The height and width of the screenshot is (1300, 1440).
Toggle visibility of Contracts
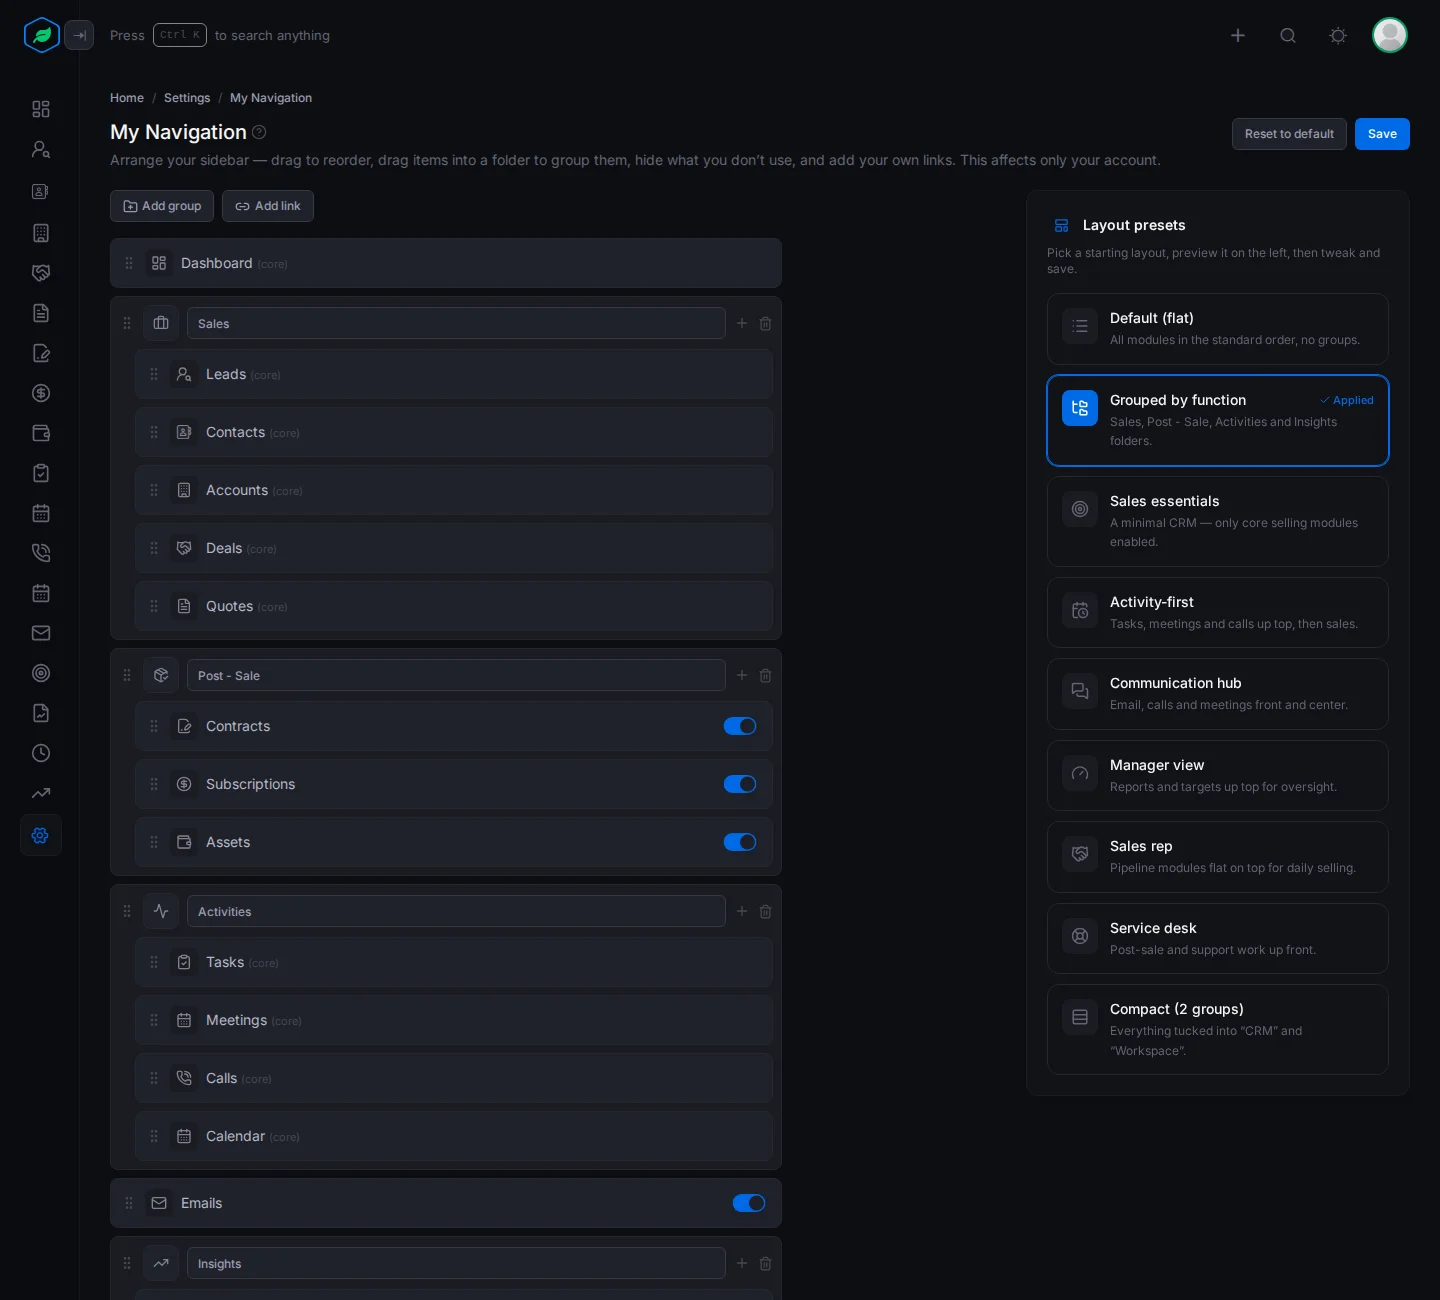740,726
